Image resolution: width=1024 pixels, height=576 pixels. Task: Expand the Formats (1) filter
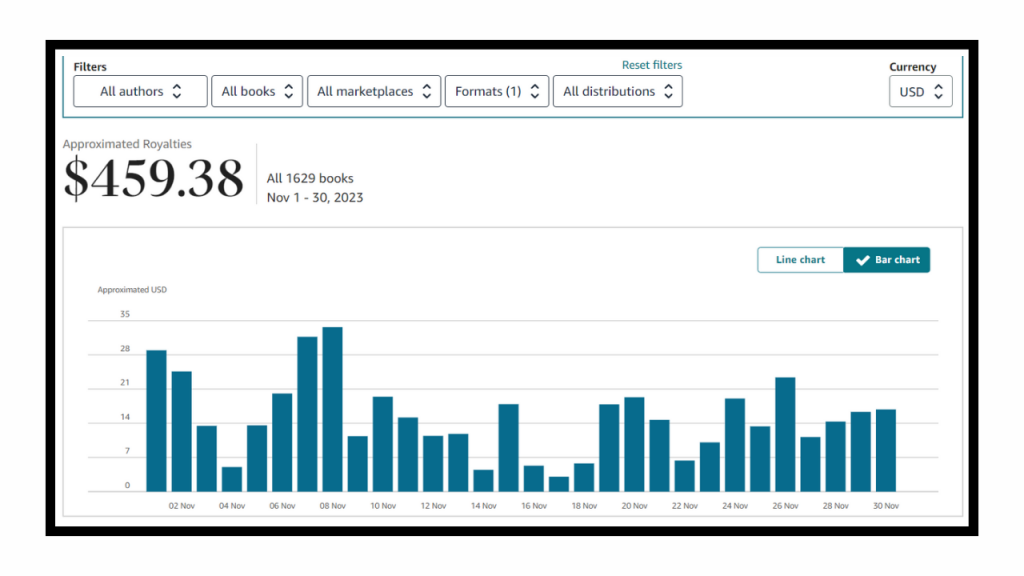tap(496, 91)
